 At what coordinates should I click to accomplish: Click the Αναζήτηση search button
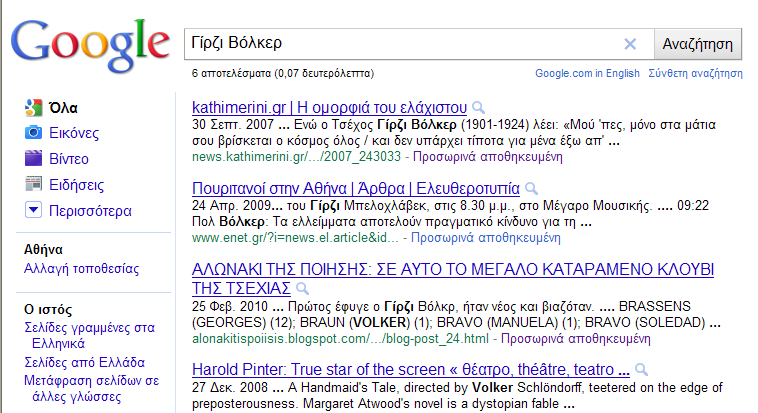click(x=698, y=44)
